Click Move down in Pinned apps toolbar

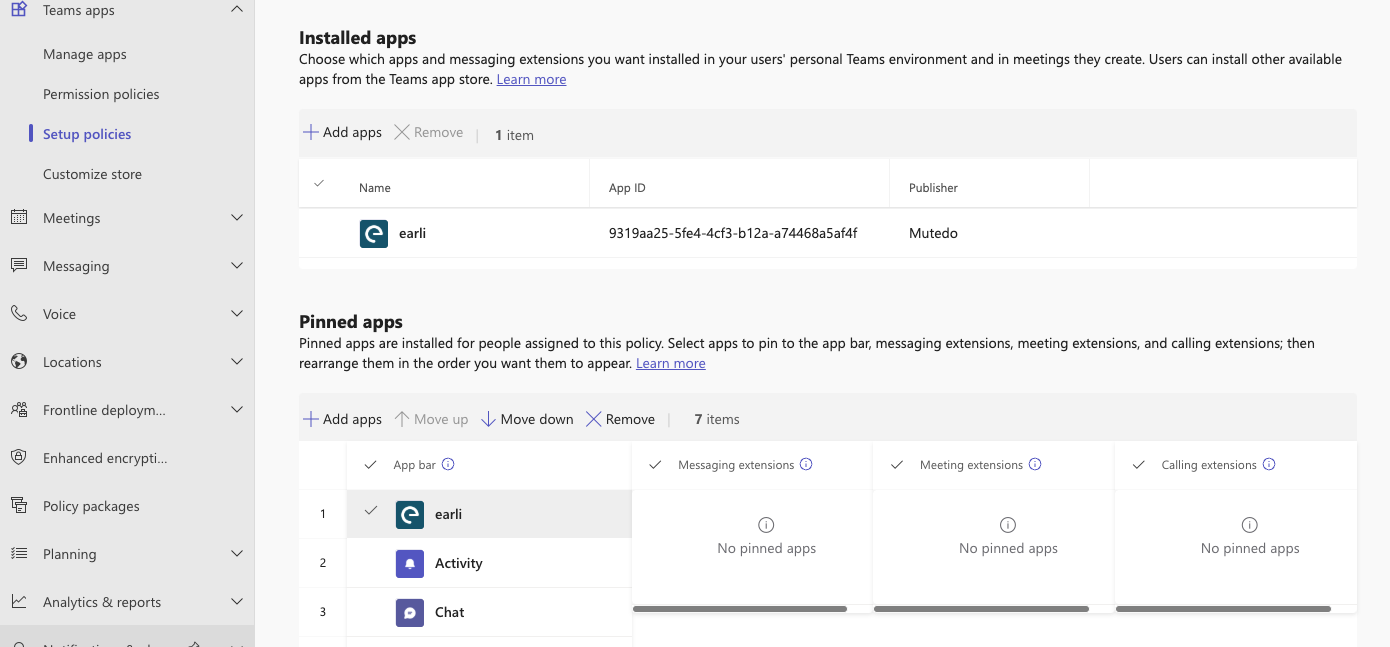(527, 419)
